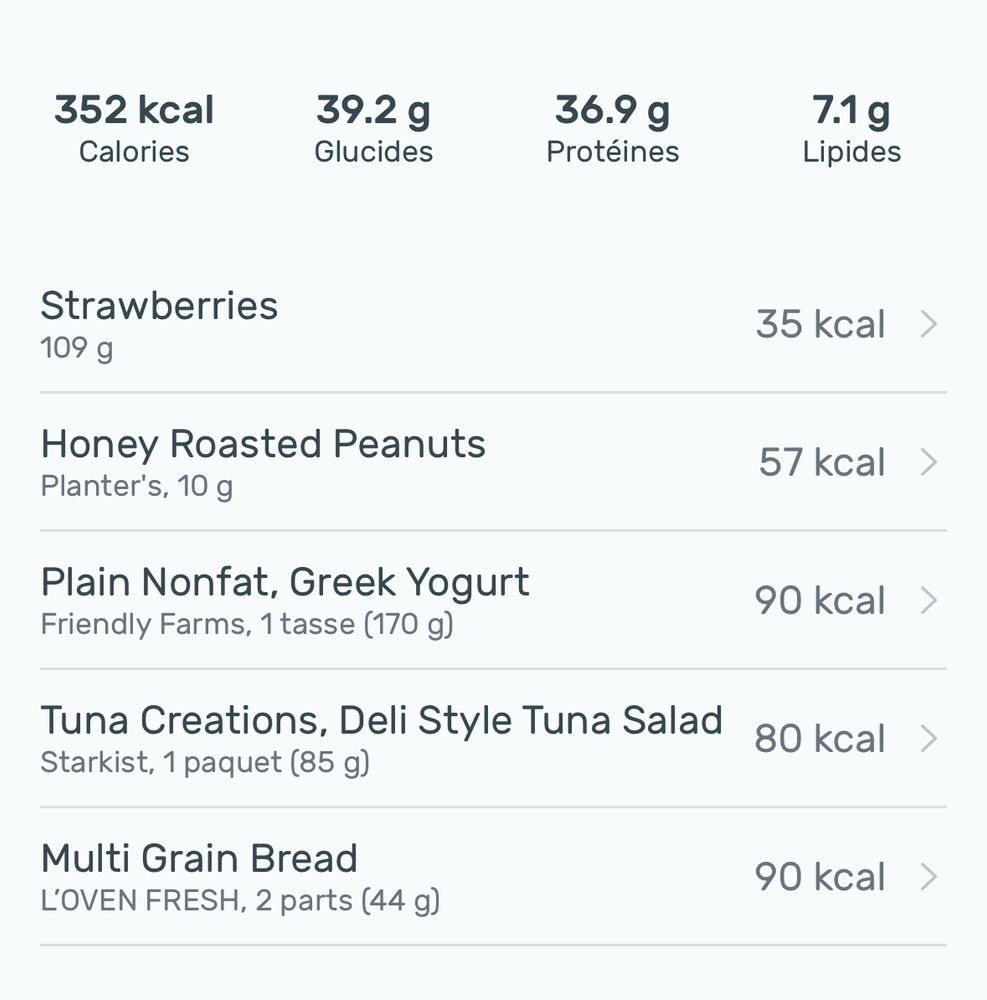
Task: Click 90 kcal value for Multi Grain Bread
Action: pos(820,877)
